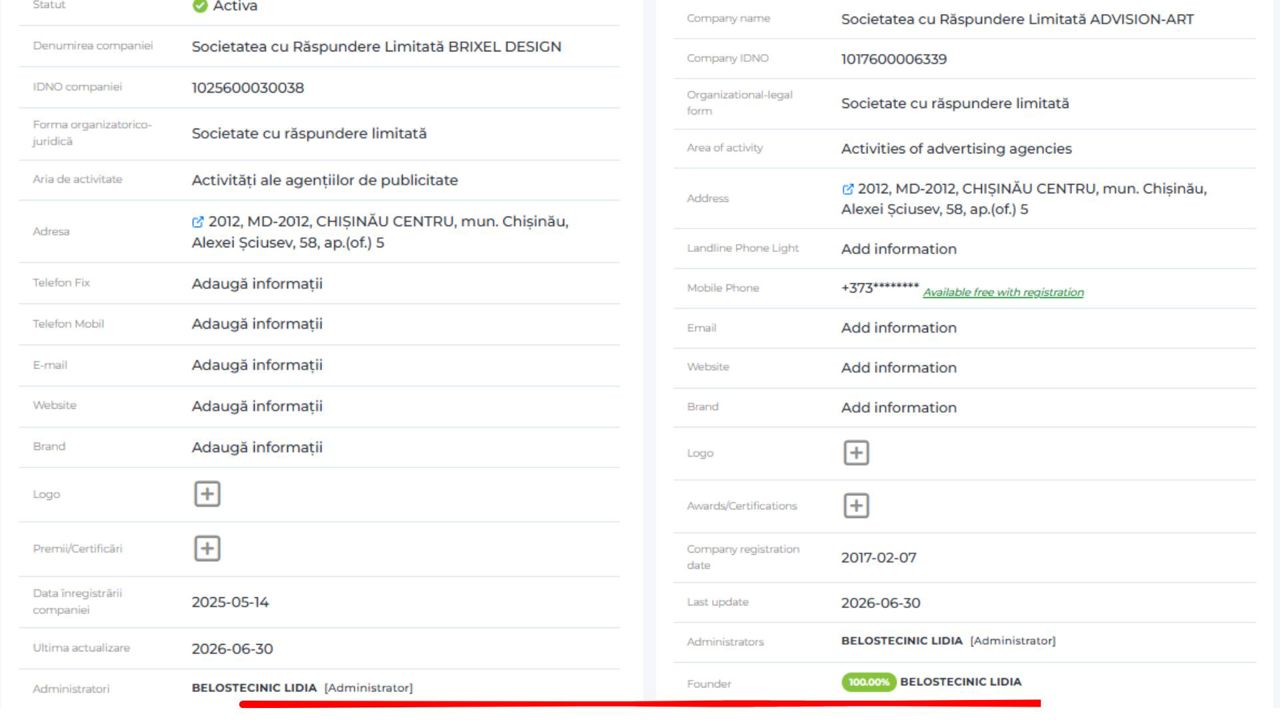Click 2026-06-30 in the Ultima actualizare row
Image resolution: width=1280 pixels, height=720 pixels.
[232, 649]
